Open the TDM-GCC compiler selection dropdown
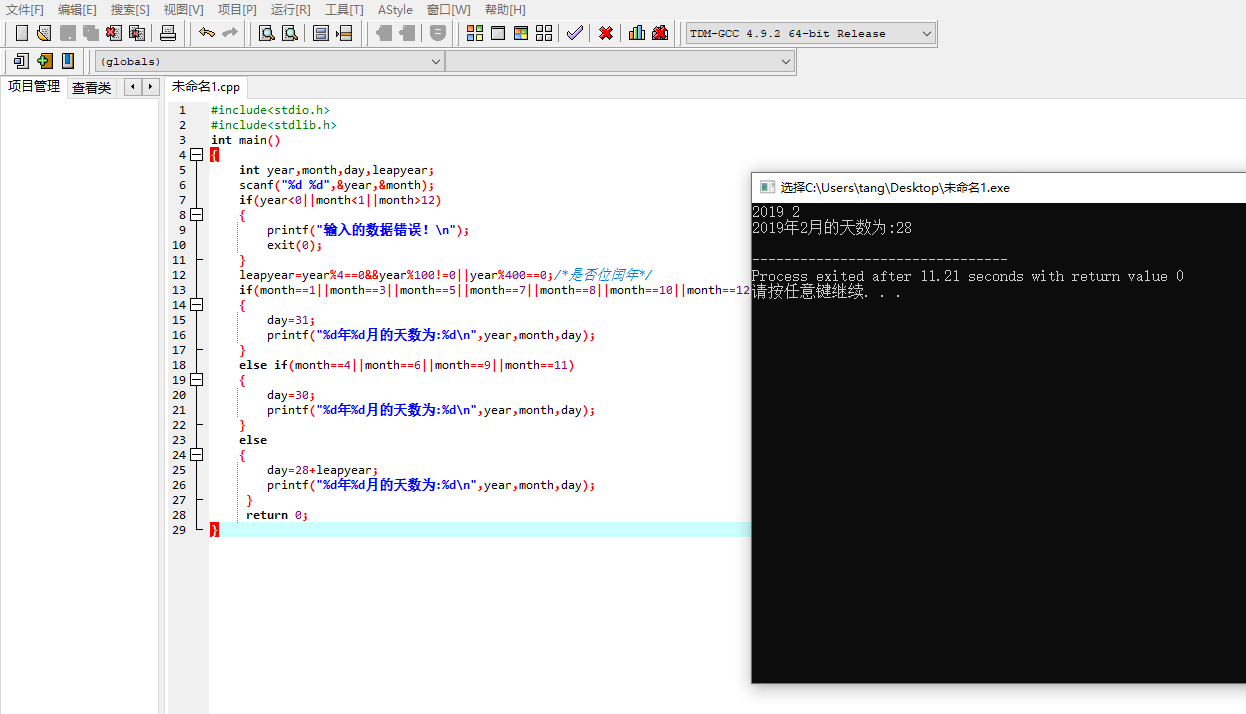The width and height of the screenshot is (1246, 714). tap(926, 33)
